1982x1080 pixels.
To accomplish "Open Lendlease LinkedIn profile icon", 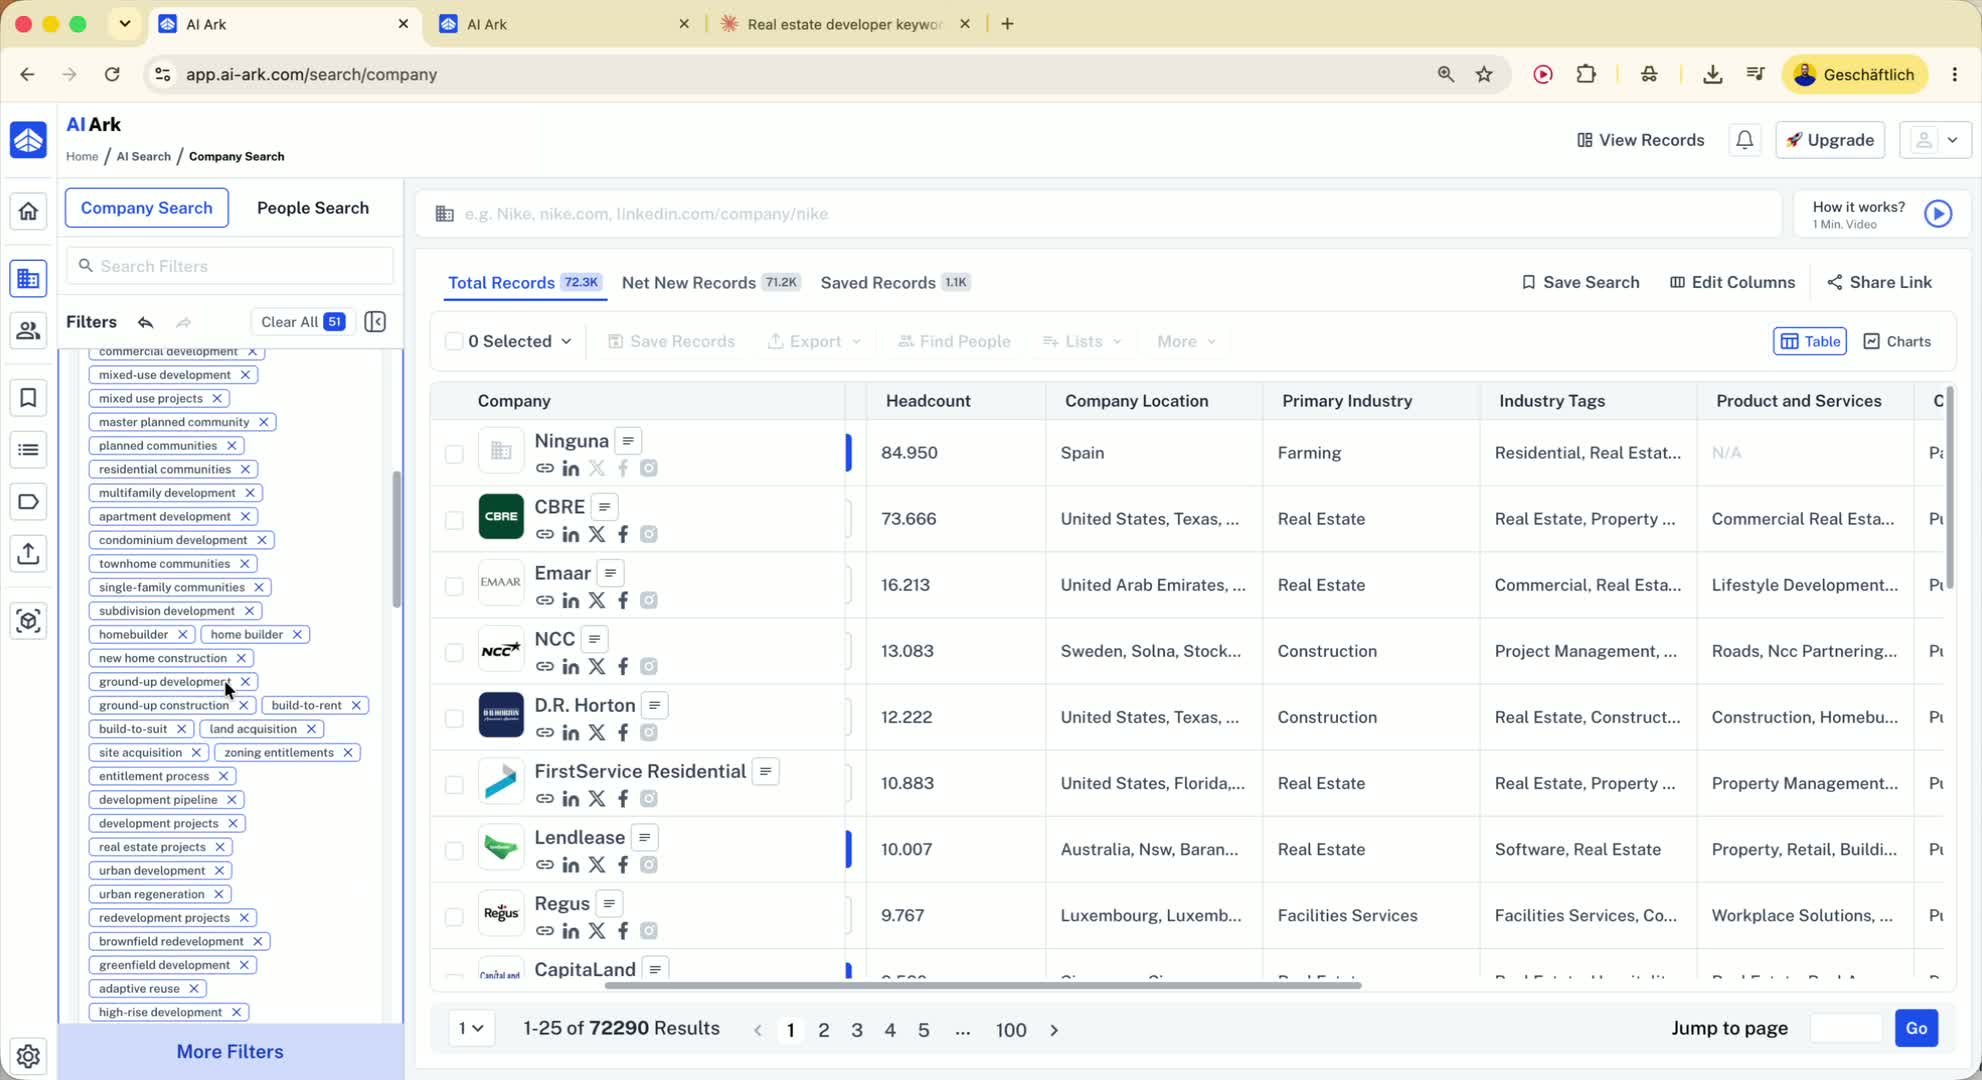I will point(571,865).
